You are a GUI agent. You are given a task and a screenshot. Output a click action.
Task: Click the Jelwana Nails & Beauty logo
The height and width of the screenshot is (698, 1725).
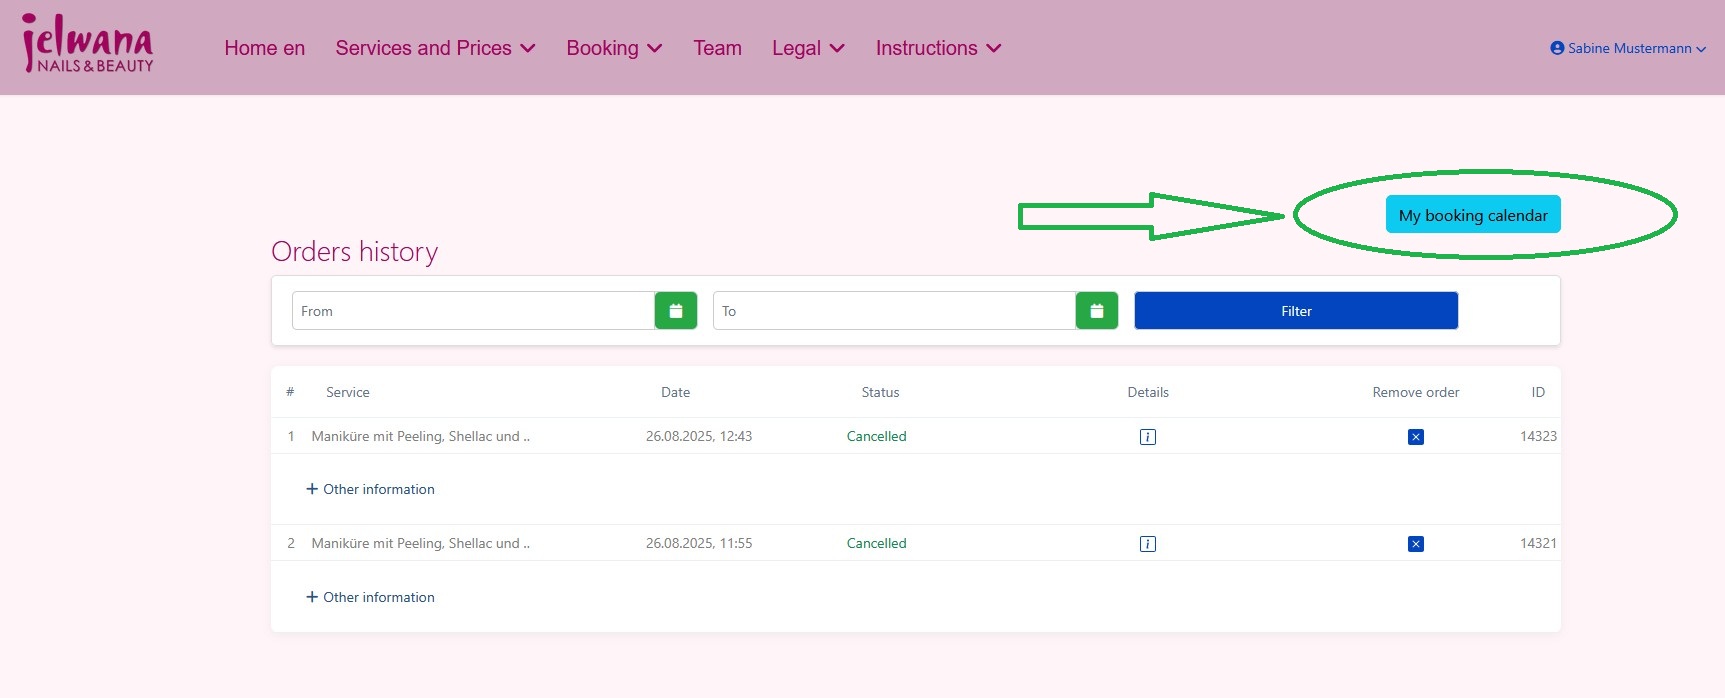point(88,46)
